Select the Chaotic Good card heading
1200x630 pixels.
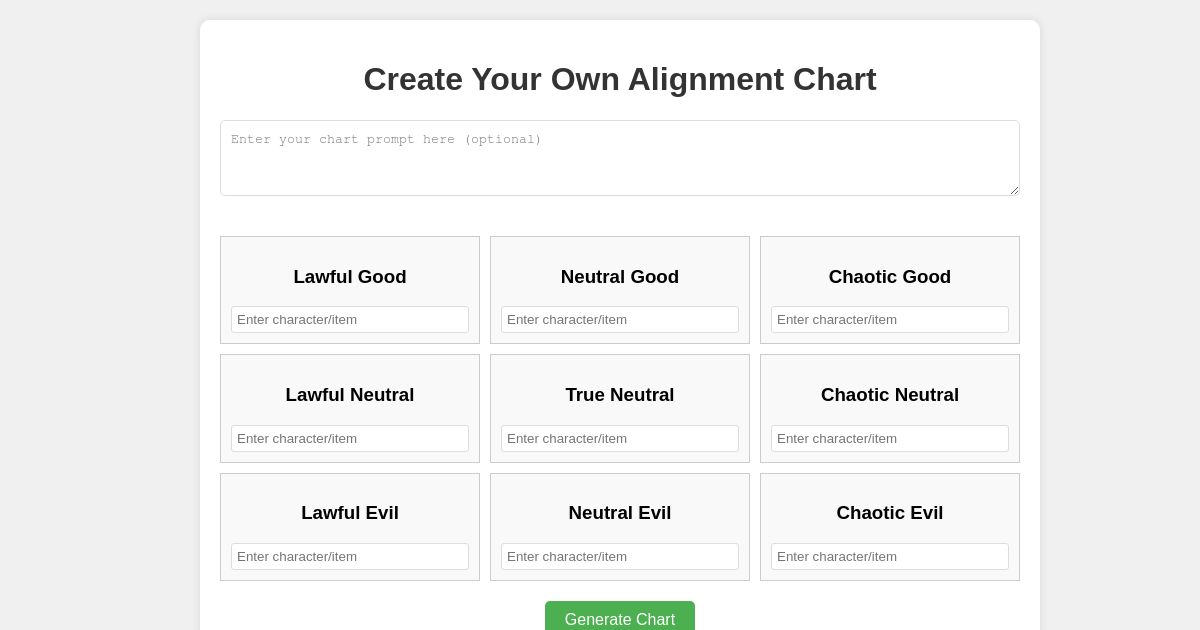(890, 277)
